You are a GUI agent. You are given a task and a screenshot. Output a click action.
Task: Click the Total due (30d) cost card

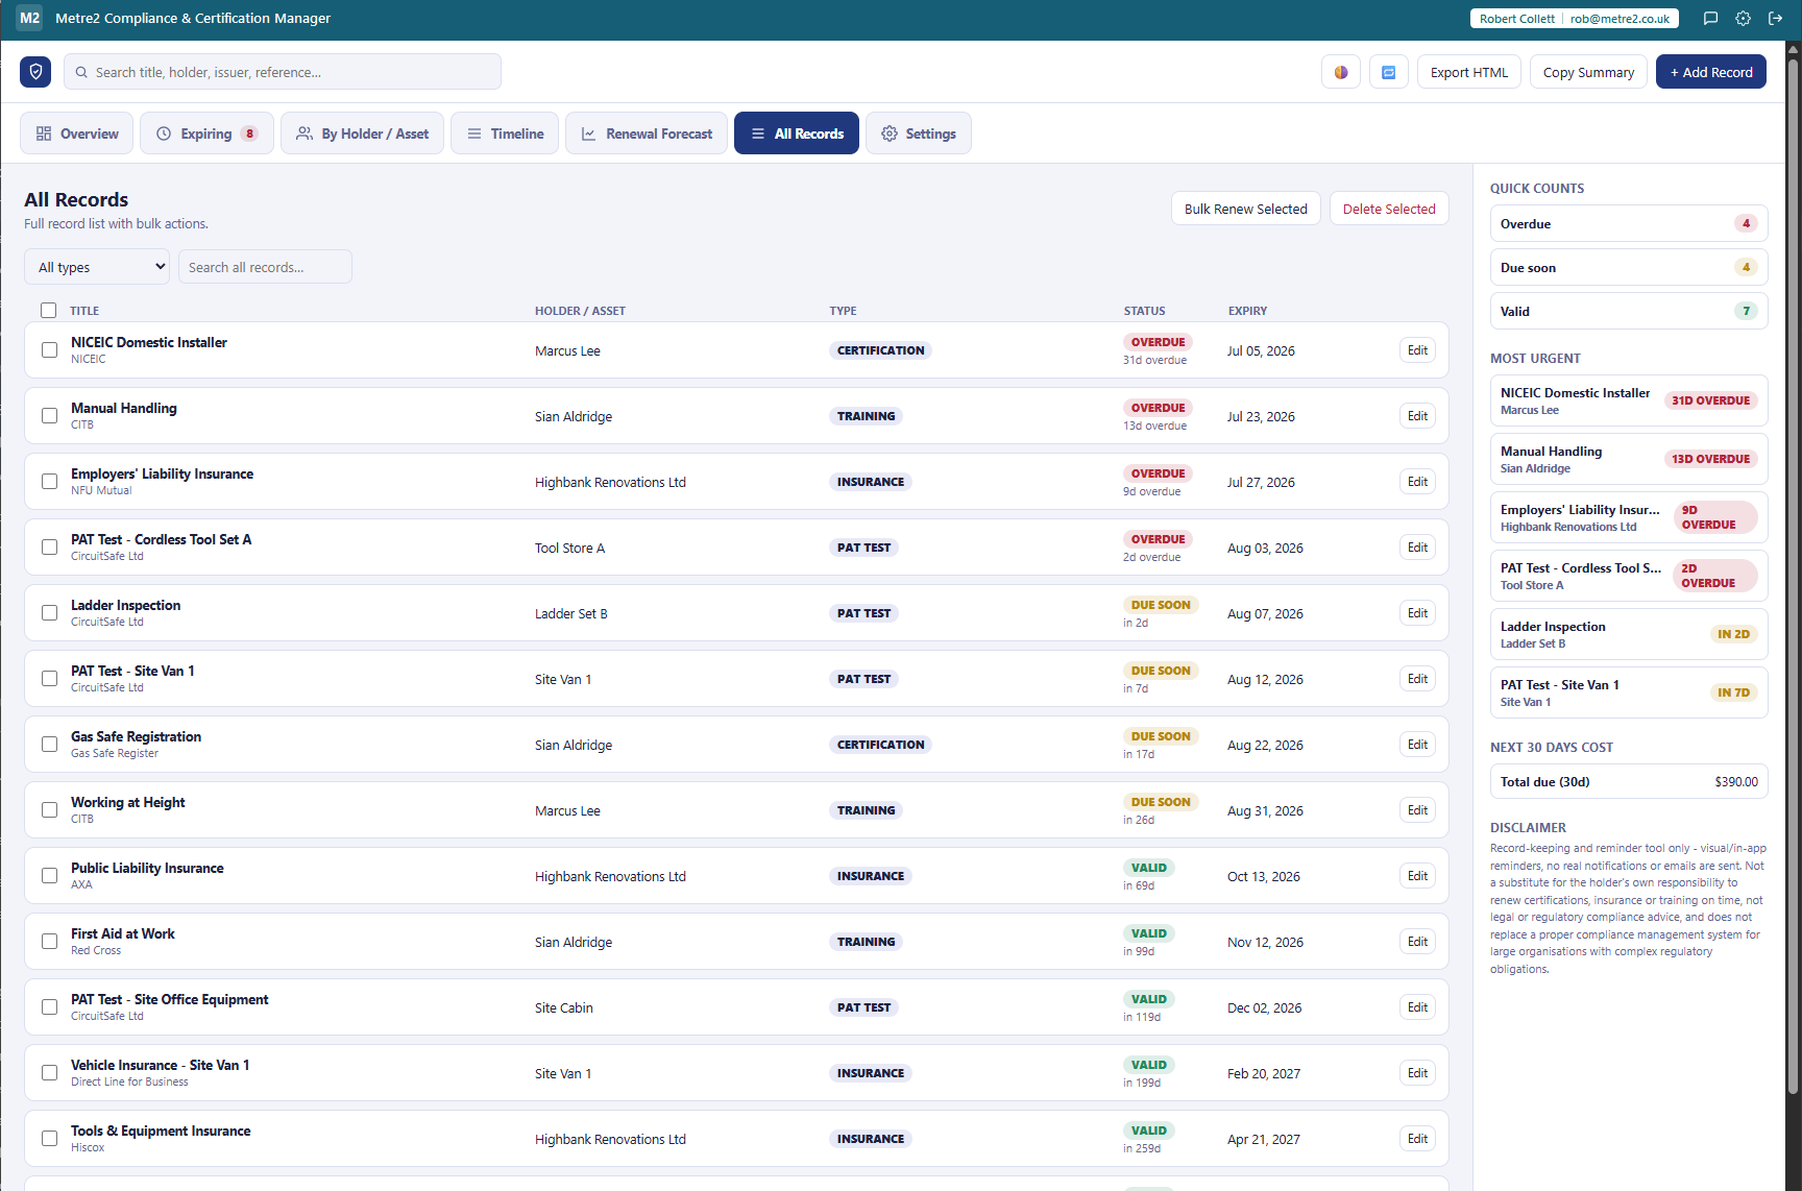pyautogui.click(x=1628, y=782)
